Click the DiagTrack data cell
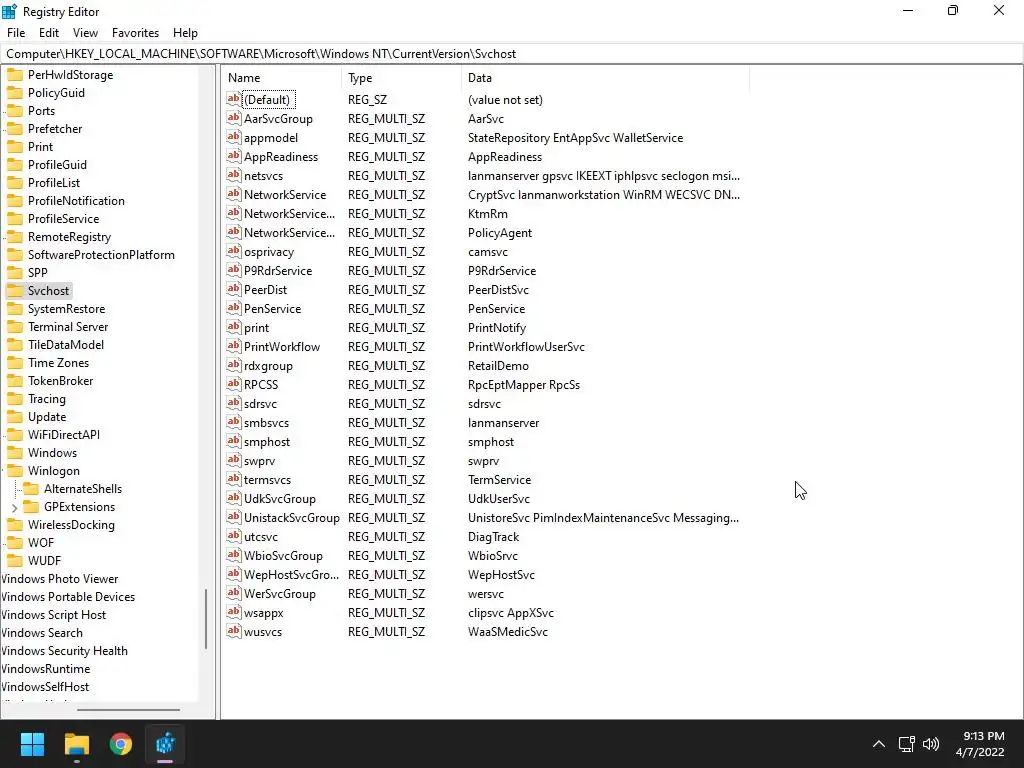Image resolution: width=1024 pixels, height=768 pixels. [x=494, y=537]
